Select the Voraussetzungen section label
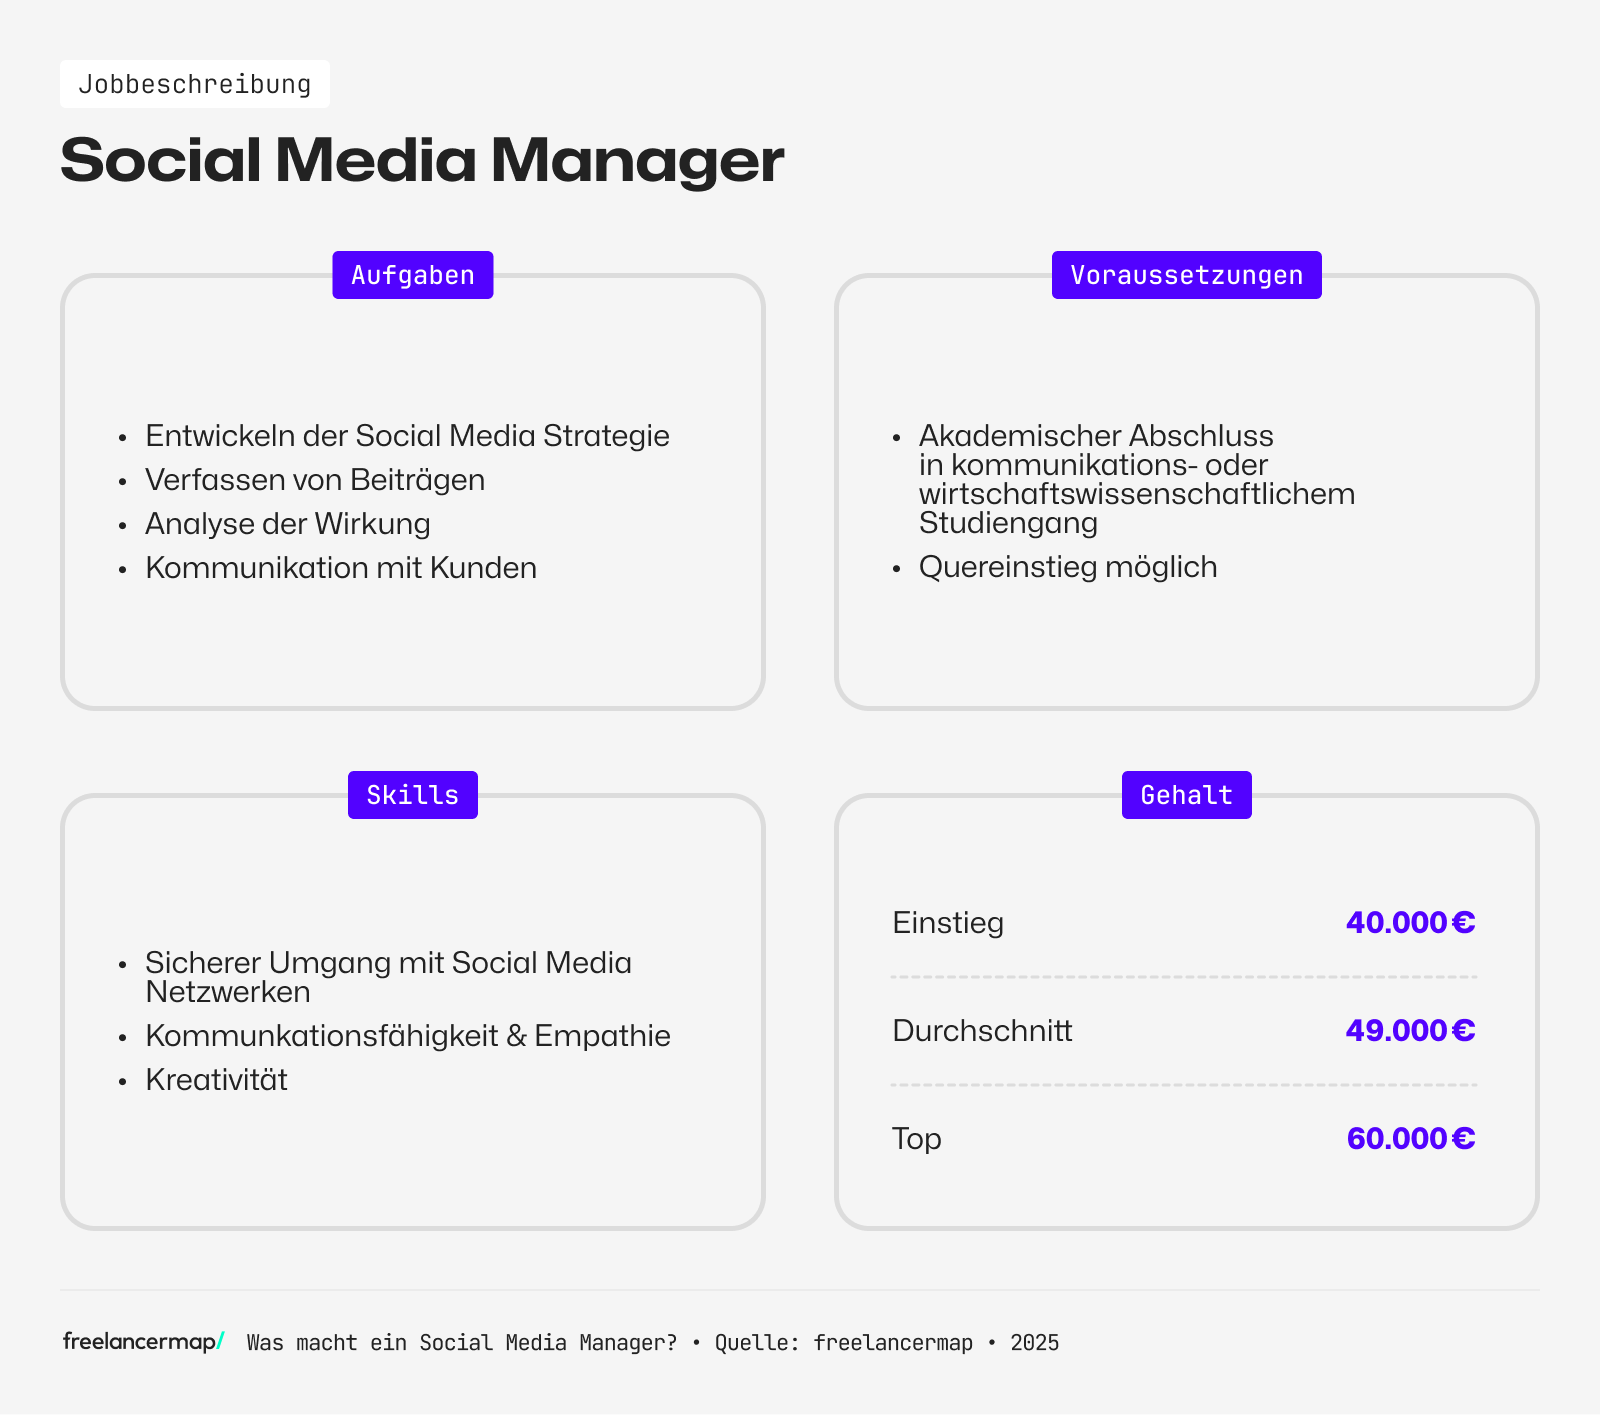This screenshot has width=1600, height=1415. click(x=1186, y=275)
